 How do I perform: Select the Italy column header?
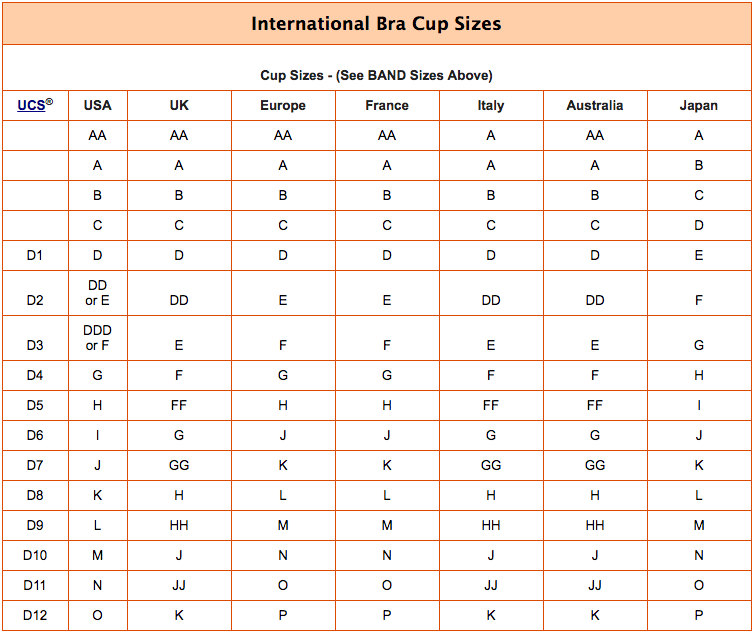tap(490, 105)
